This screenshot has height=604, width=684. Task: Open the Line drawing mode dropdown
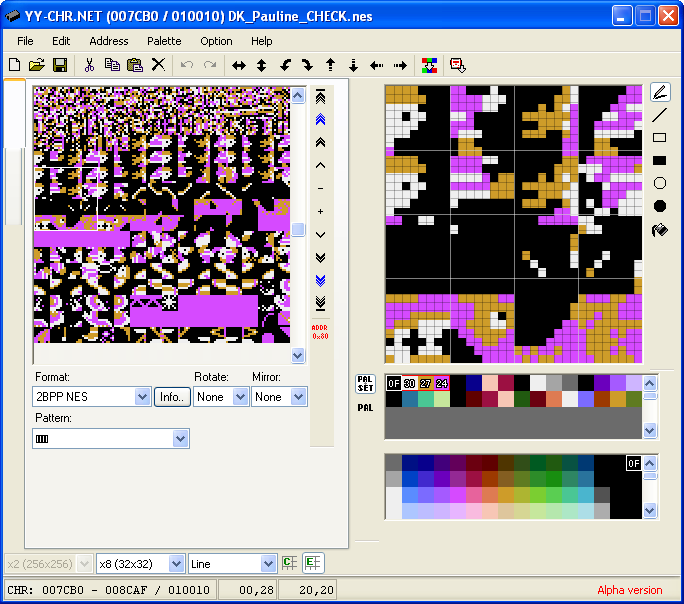coord(233,564)
